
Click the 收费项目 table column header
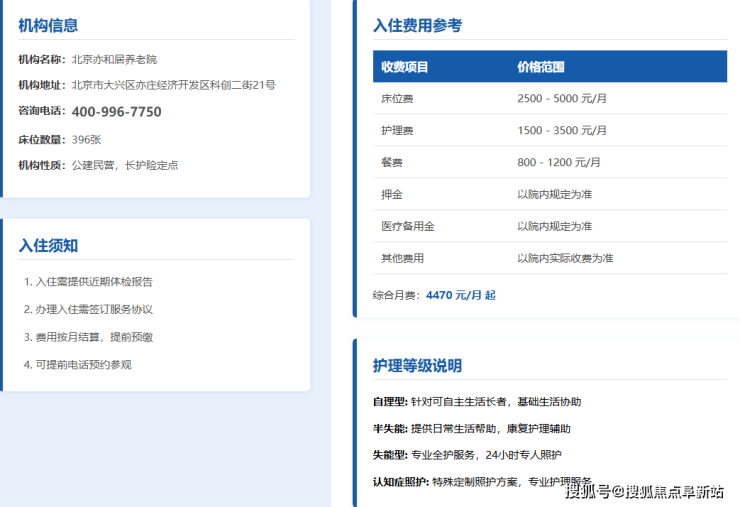pos(404,67)
